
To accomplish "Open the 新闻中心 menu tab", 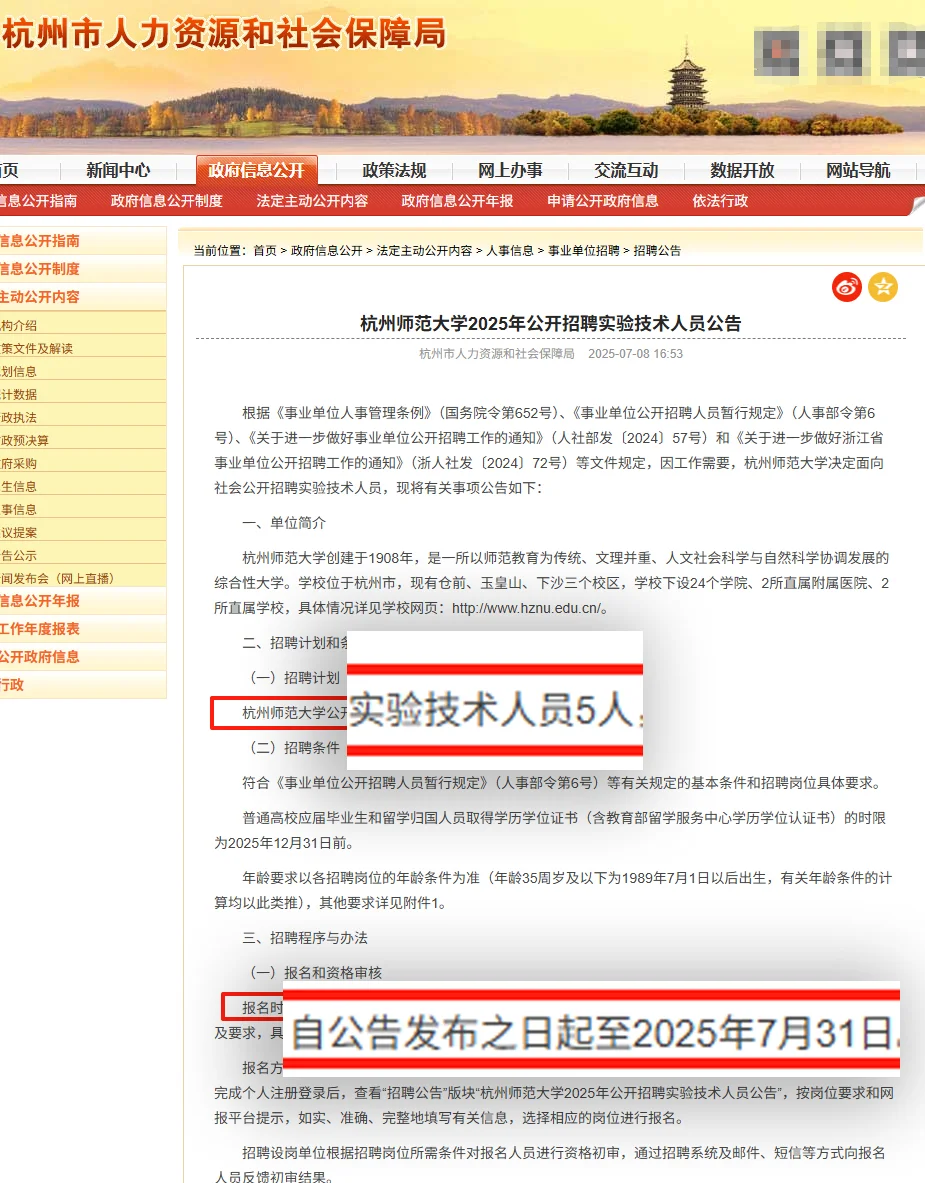I will pos(118,171).
